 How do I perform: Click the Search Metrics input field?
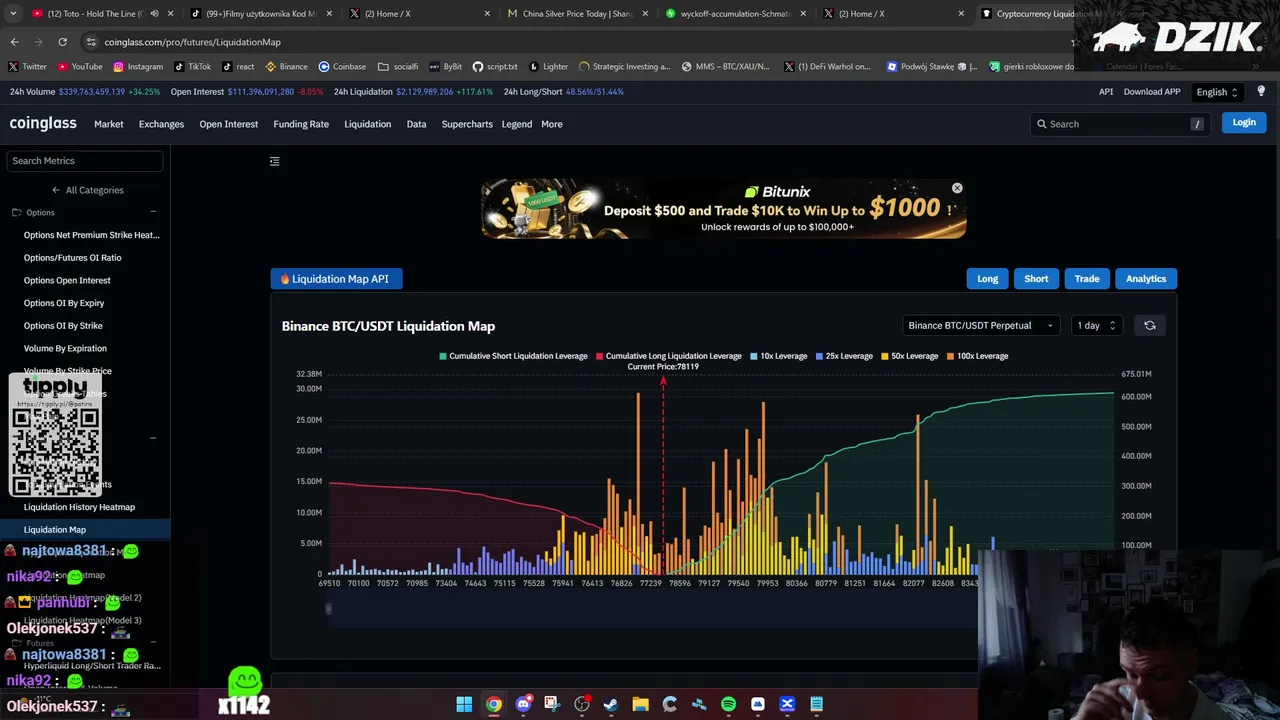(x=85, y=161)
